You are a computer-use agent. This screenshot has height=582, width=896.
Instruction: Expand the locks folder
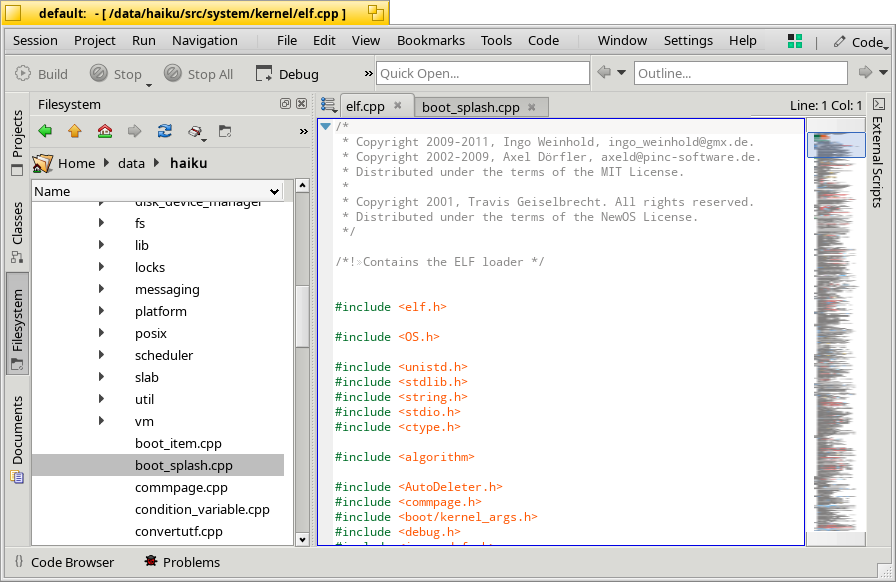(x=101, y=266)
